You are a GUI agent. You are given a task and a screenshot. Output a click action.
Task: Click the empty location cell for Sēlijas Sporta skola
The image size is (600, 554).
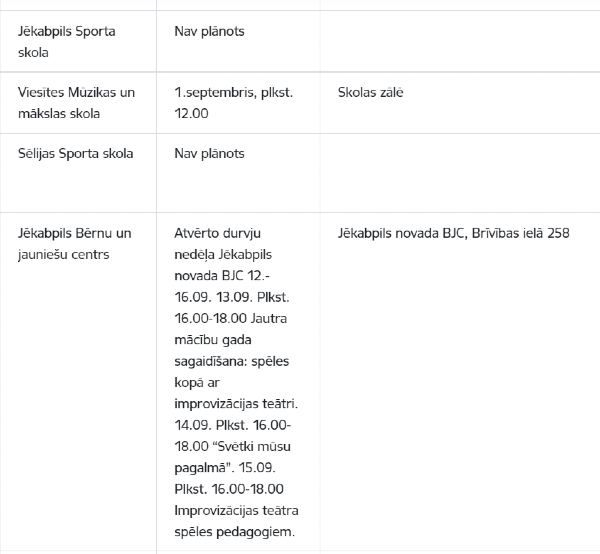[x=460, y=173]
